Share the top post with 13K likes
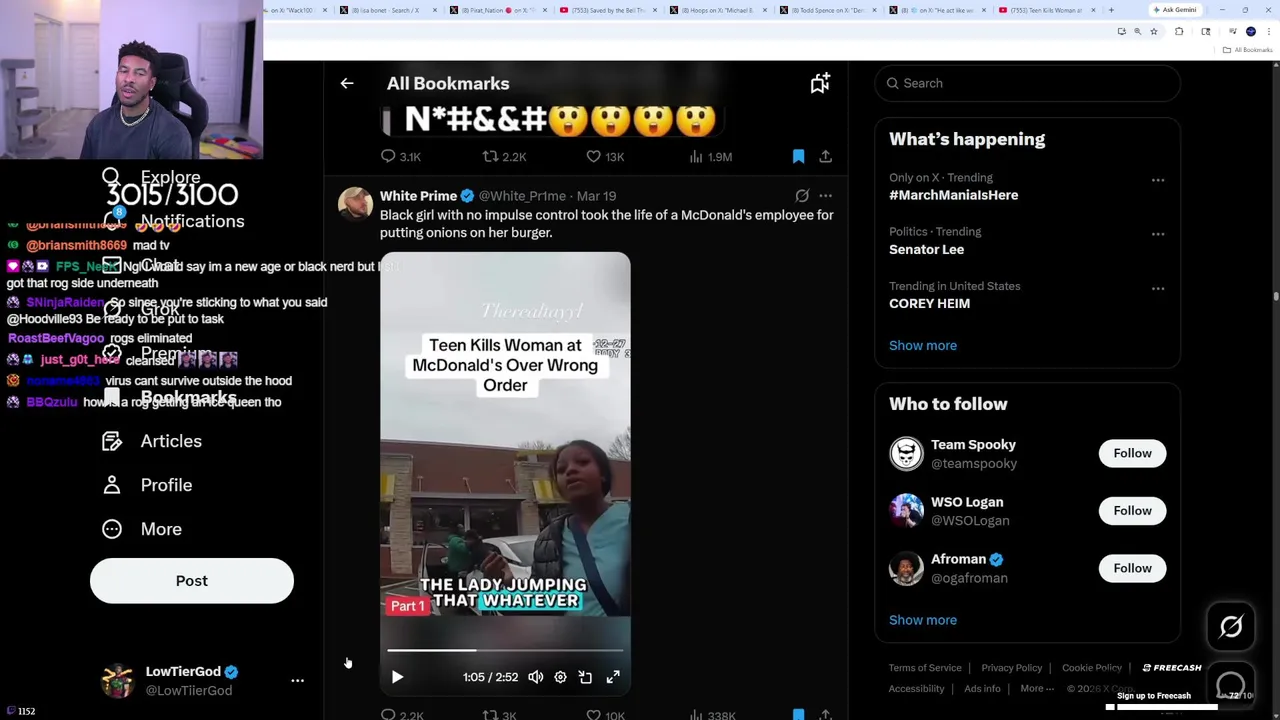This screenshot has width=1280, height=720. [x=825, y=157]
